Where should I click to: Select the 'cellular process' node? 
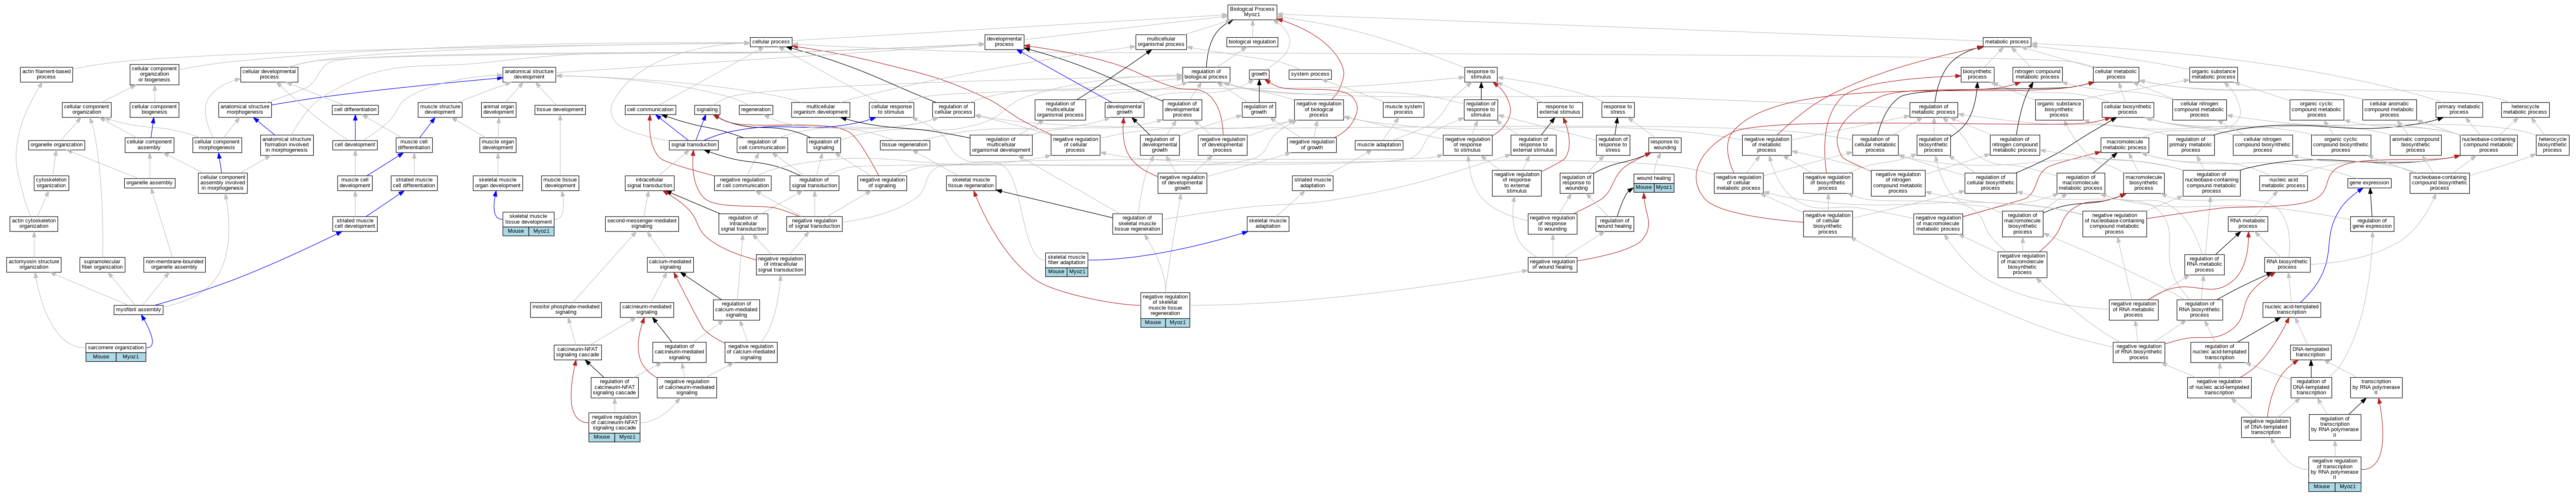click(x=771, y=42)
